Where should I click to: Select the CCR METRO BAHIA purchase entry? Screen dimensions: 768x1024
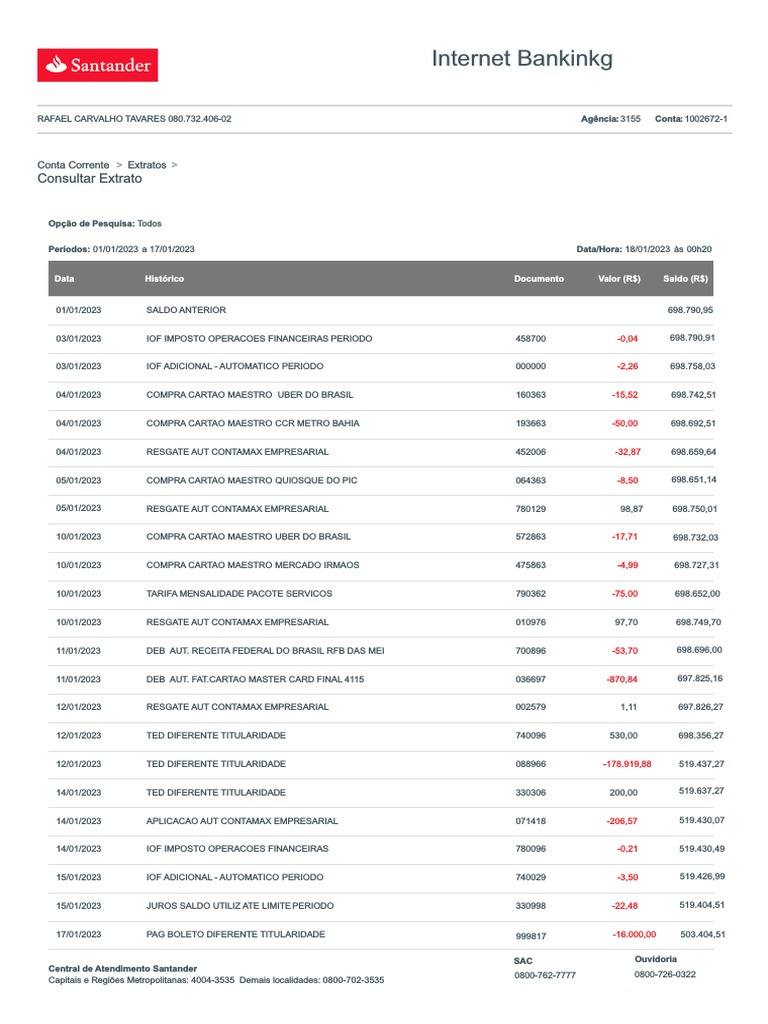pyautogui.click(x=252, y=423)
